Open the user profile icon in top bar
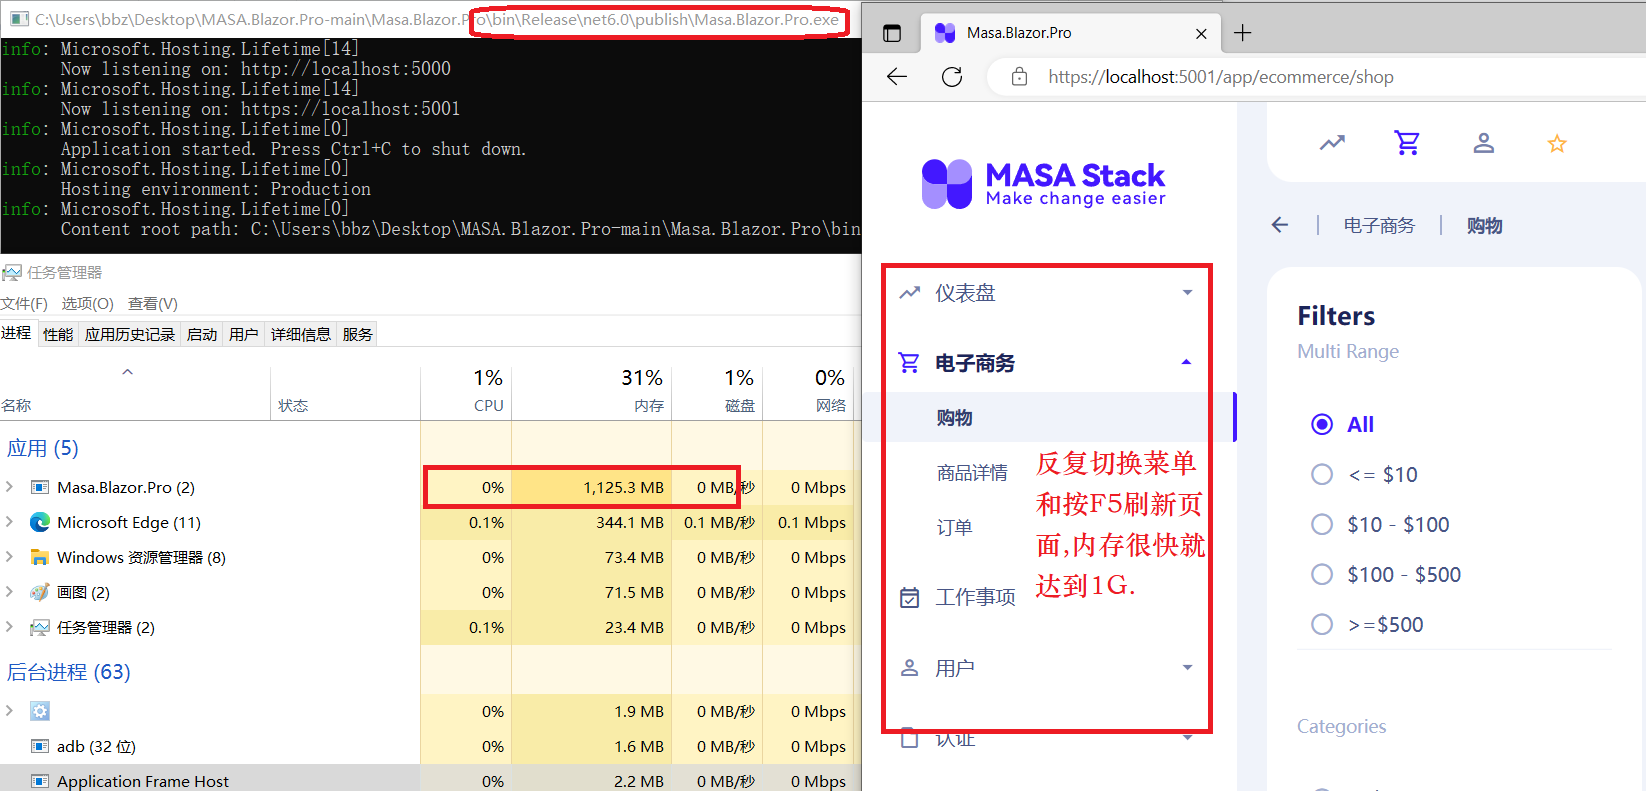The image size is (1646, 791). click(x=1483, y=143)
